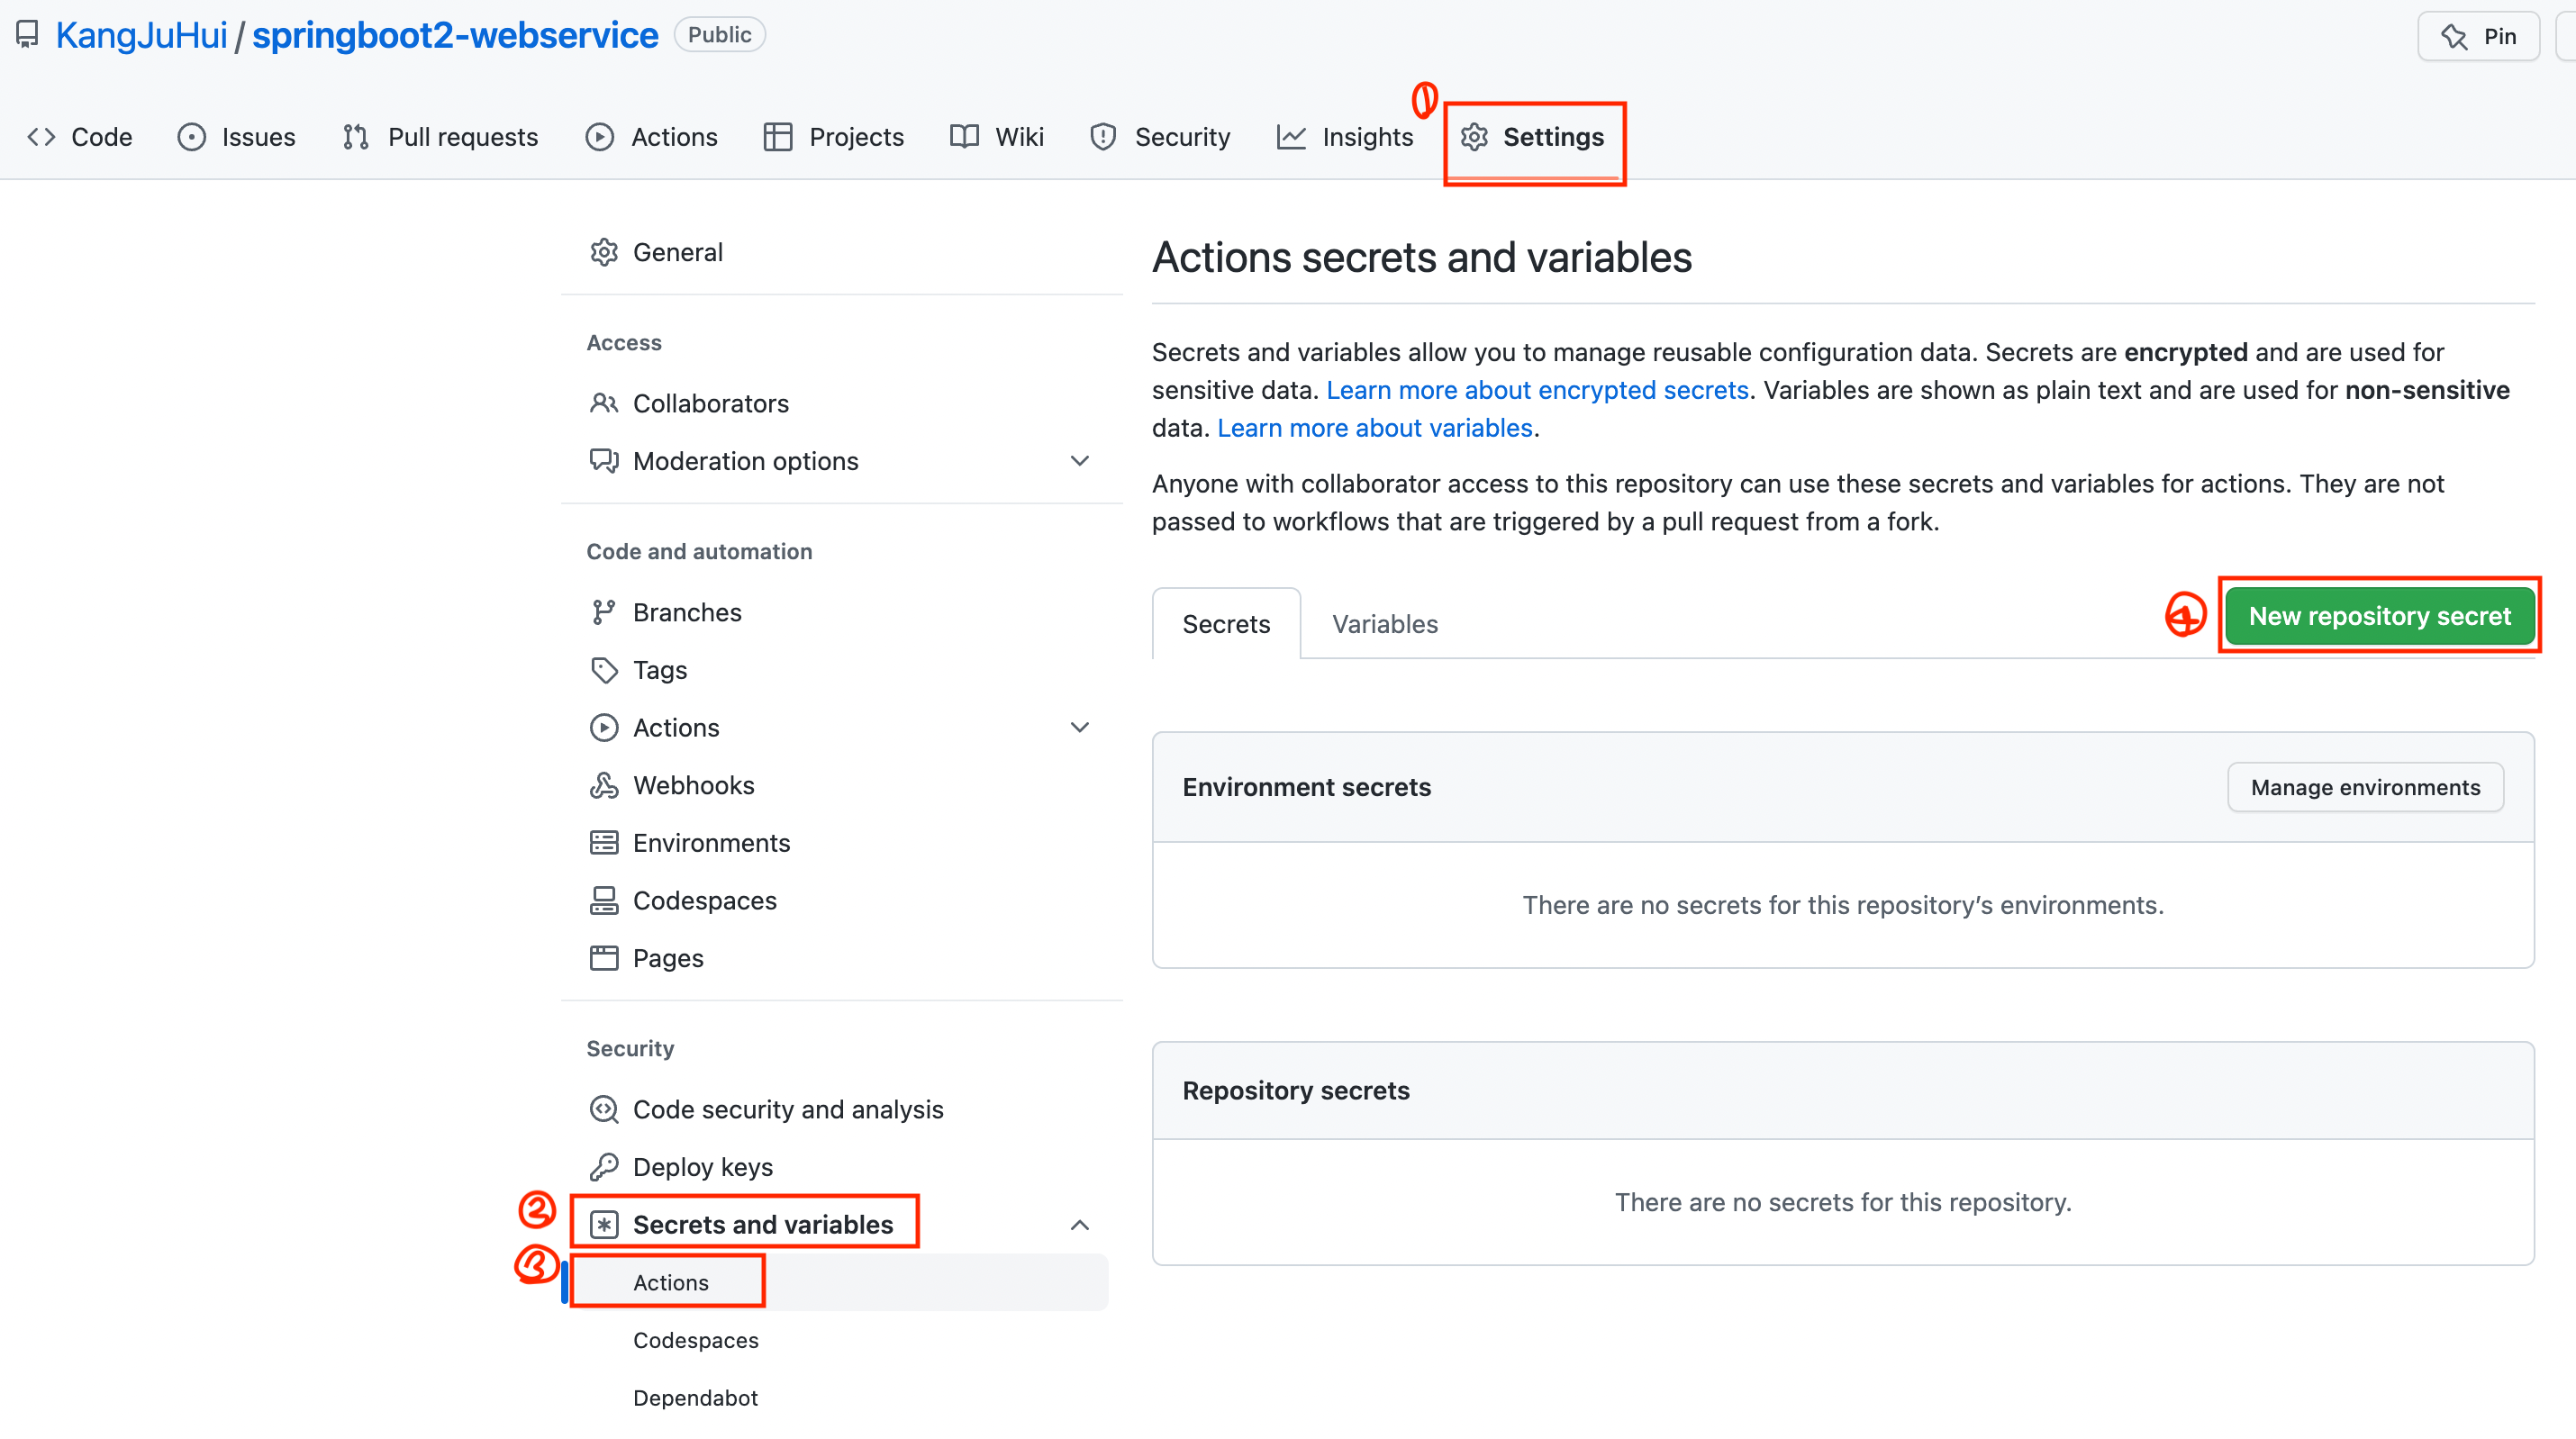Click the Webhooks icon
Viewport: 2576px width, 1439px height.
point(604,786)
